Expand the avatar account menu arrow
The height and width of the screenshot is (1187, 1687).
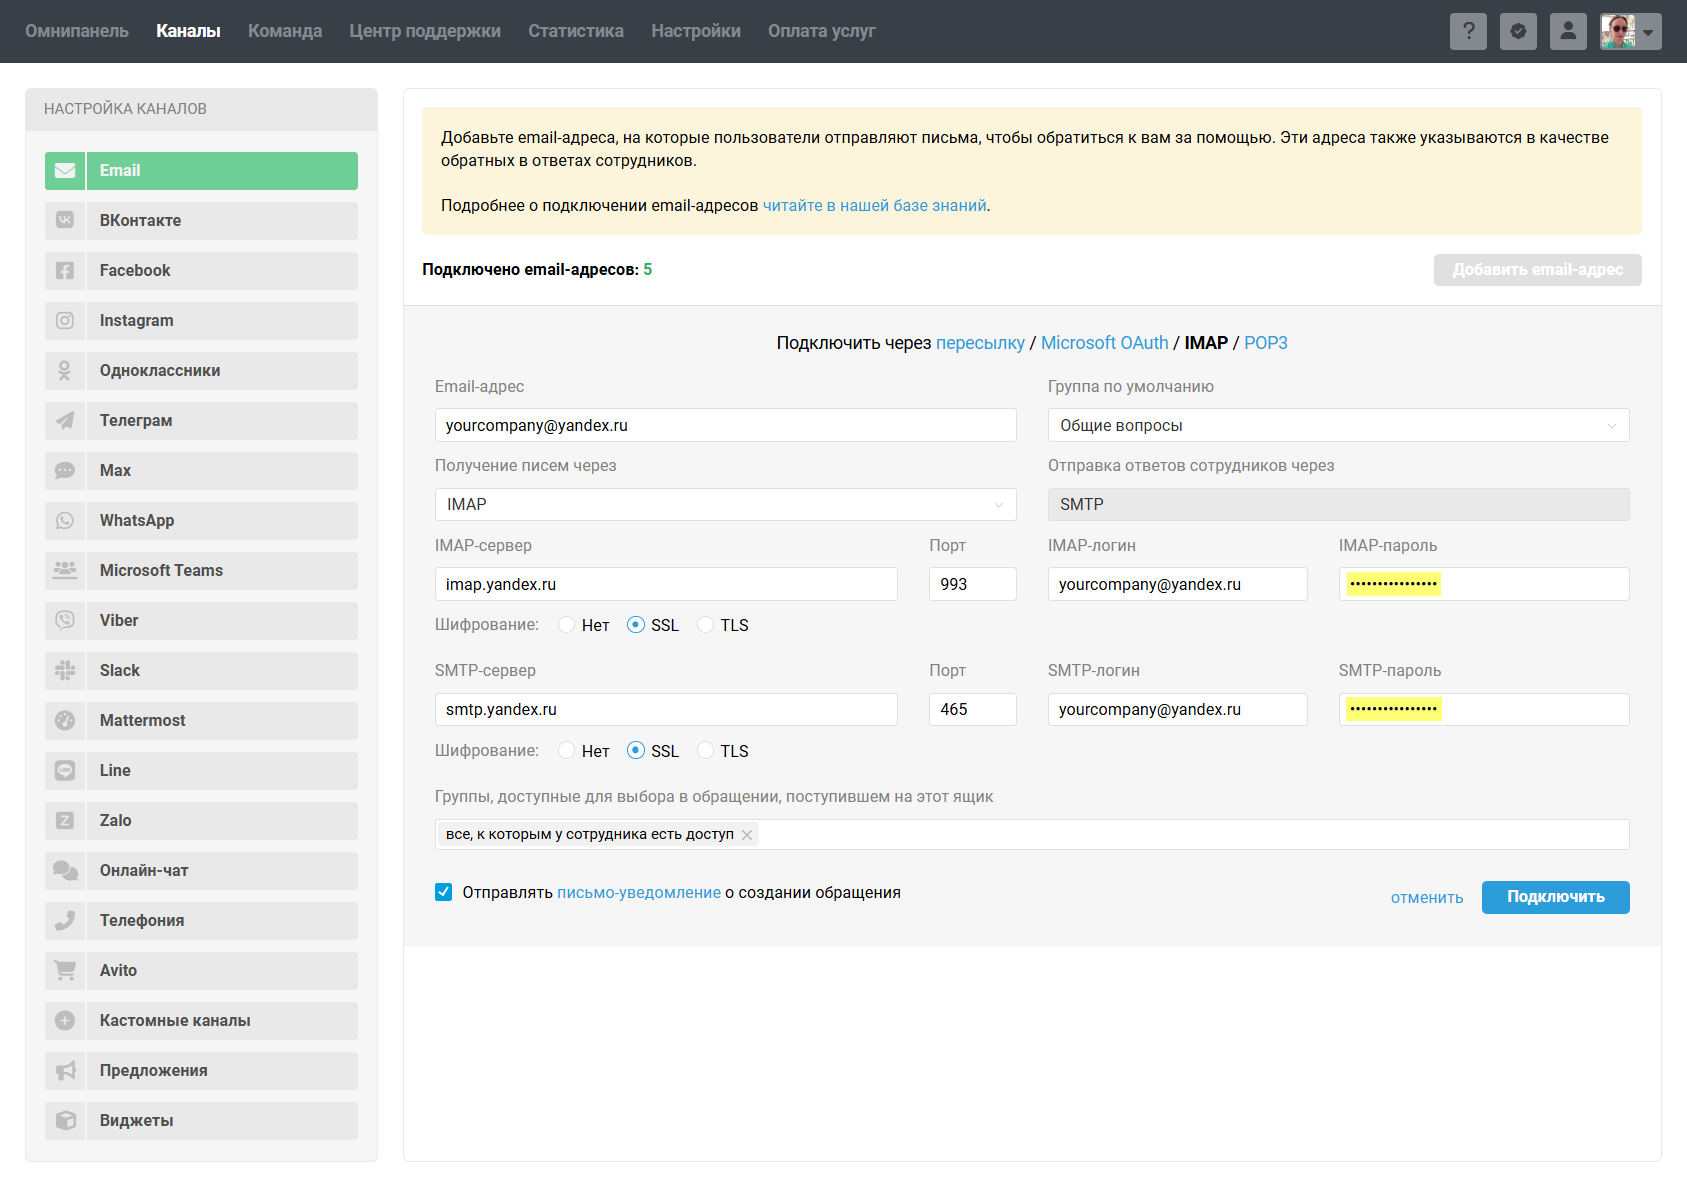tap(1648, 32)
